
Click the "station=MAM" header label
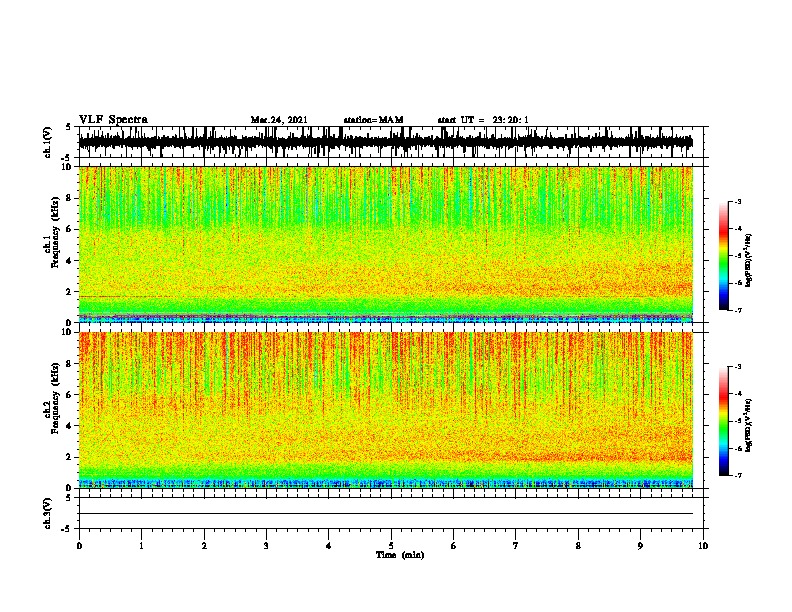[373, 120]
